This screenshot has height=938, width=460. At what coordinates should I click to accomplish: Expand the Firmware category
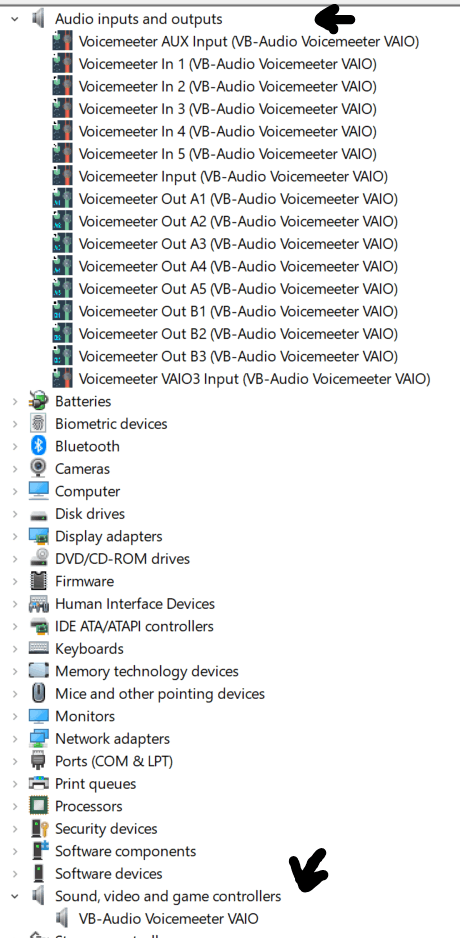tap(14, 581)
